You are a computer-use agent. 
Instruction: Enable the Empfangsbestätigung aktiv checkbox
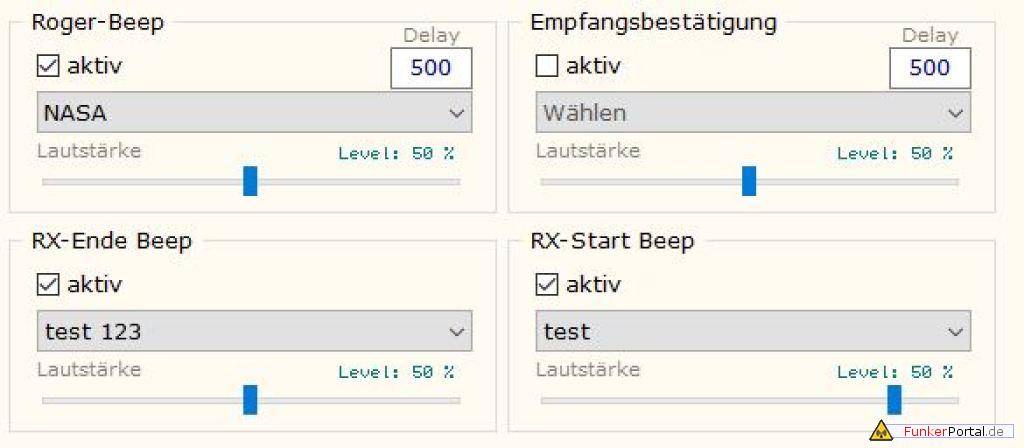[547, 67]
